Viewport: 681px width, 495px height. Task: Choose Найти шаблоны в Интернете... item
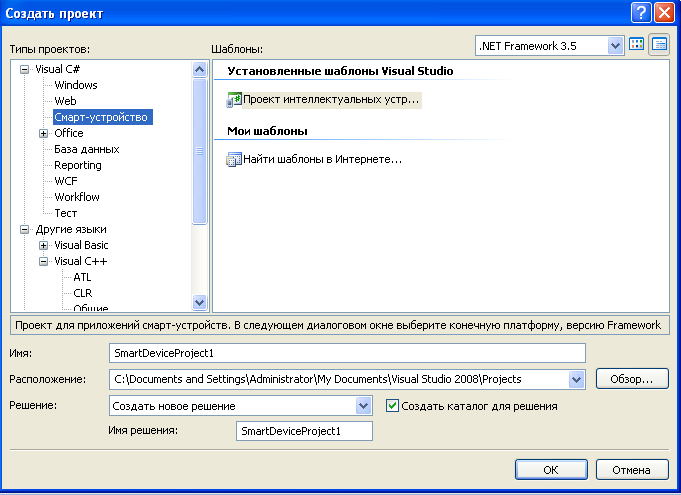coord(322,159)
